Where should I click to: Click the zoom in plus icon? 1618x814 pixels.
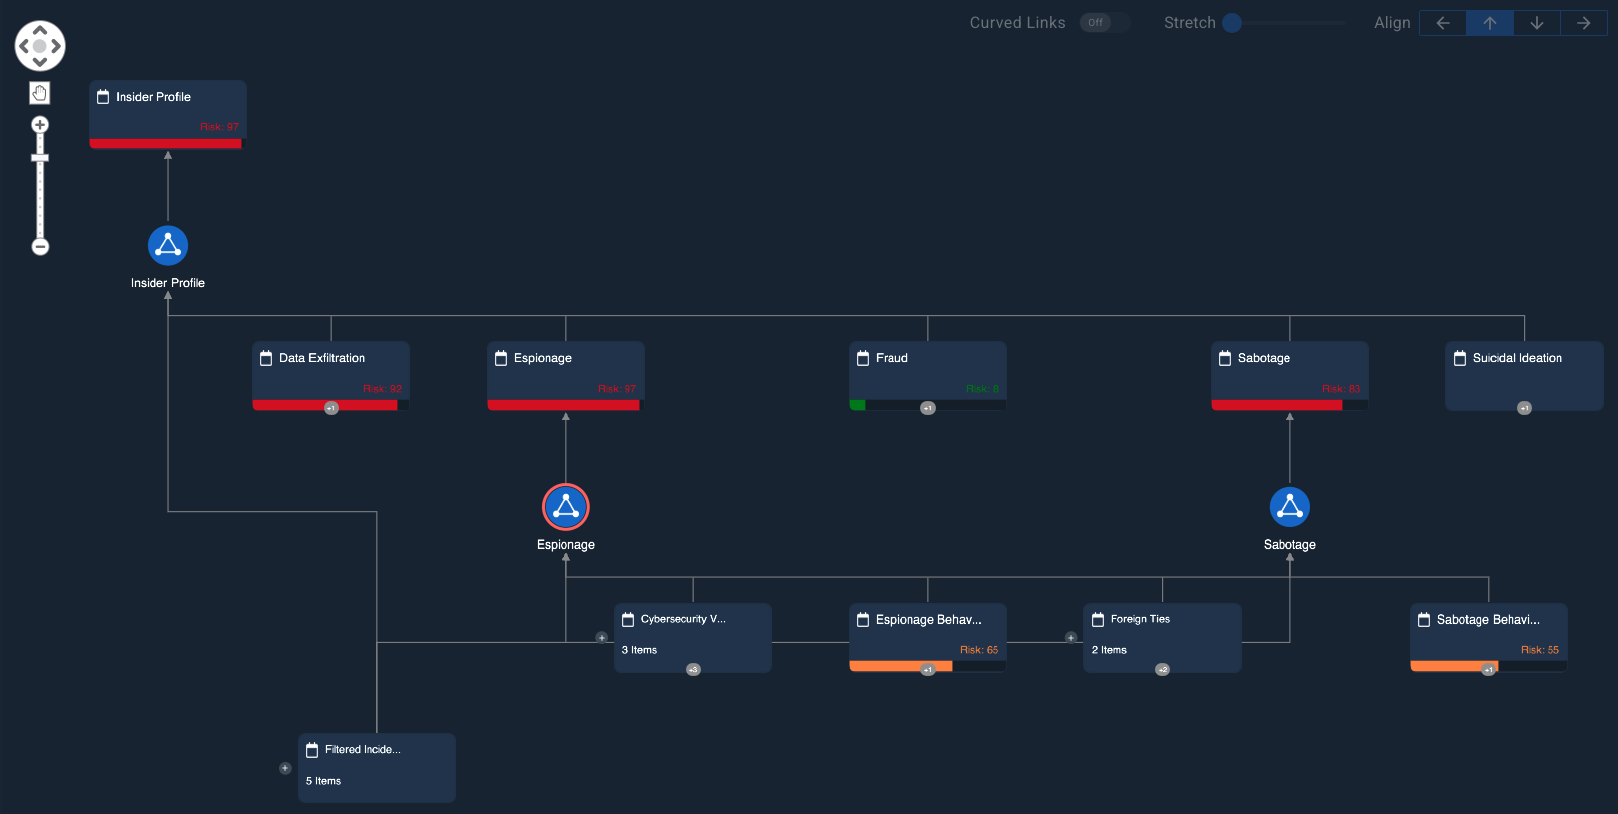(40, 125)
